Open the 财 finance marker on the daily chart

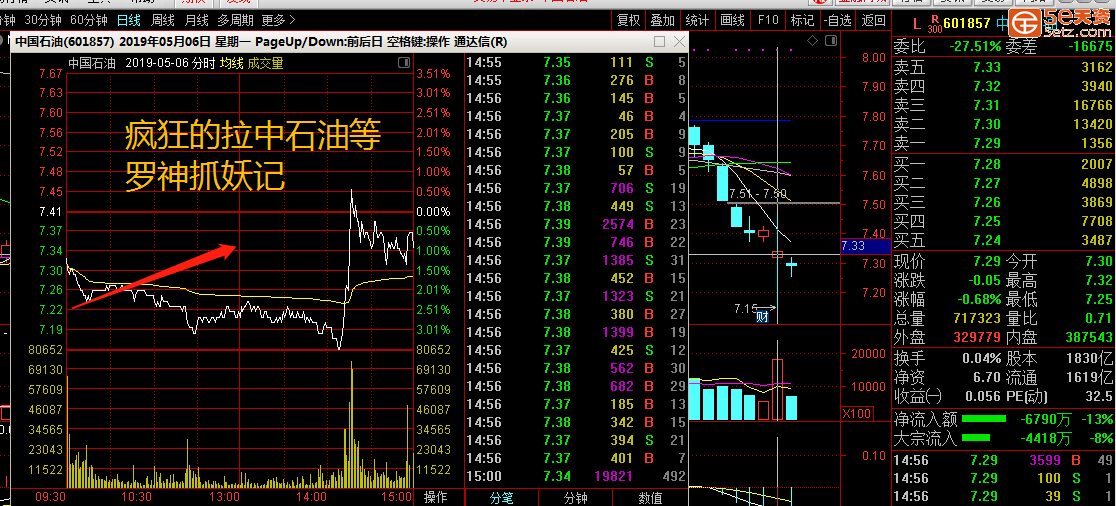(x=762, y=317)
